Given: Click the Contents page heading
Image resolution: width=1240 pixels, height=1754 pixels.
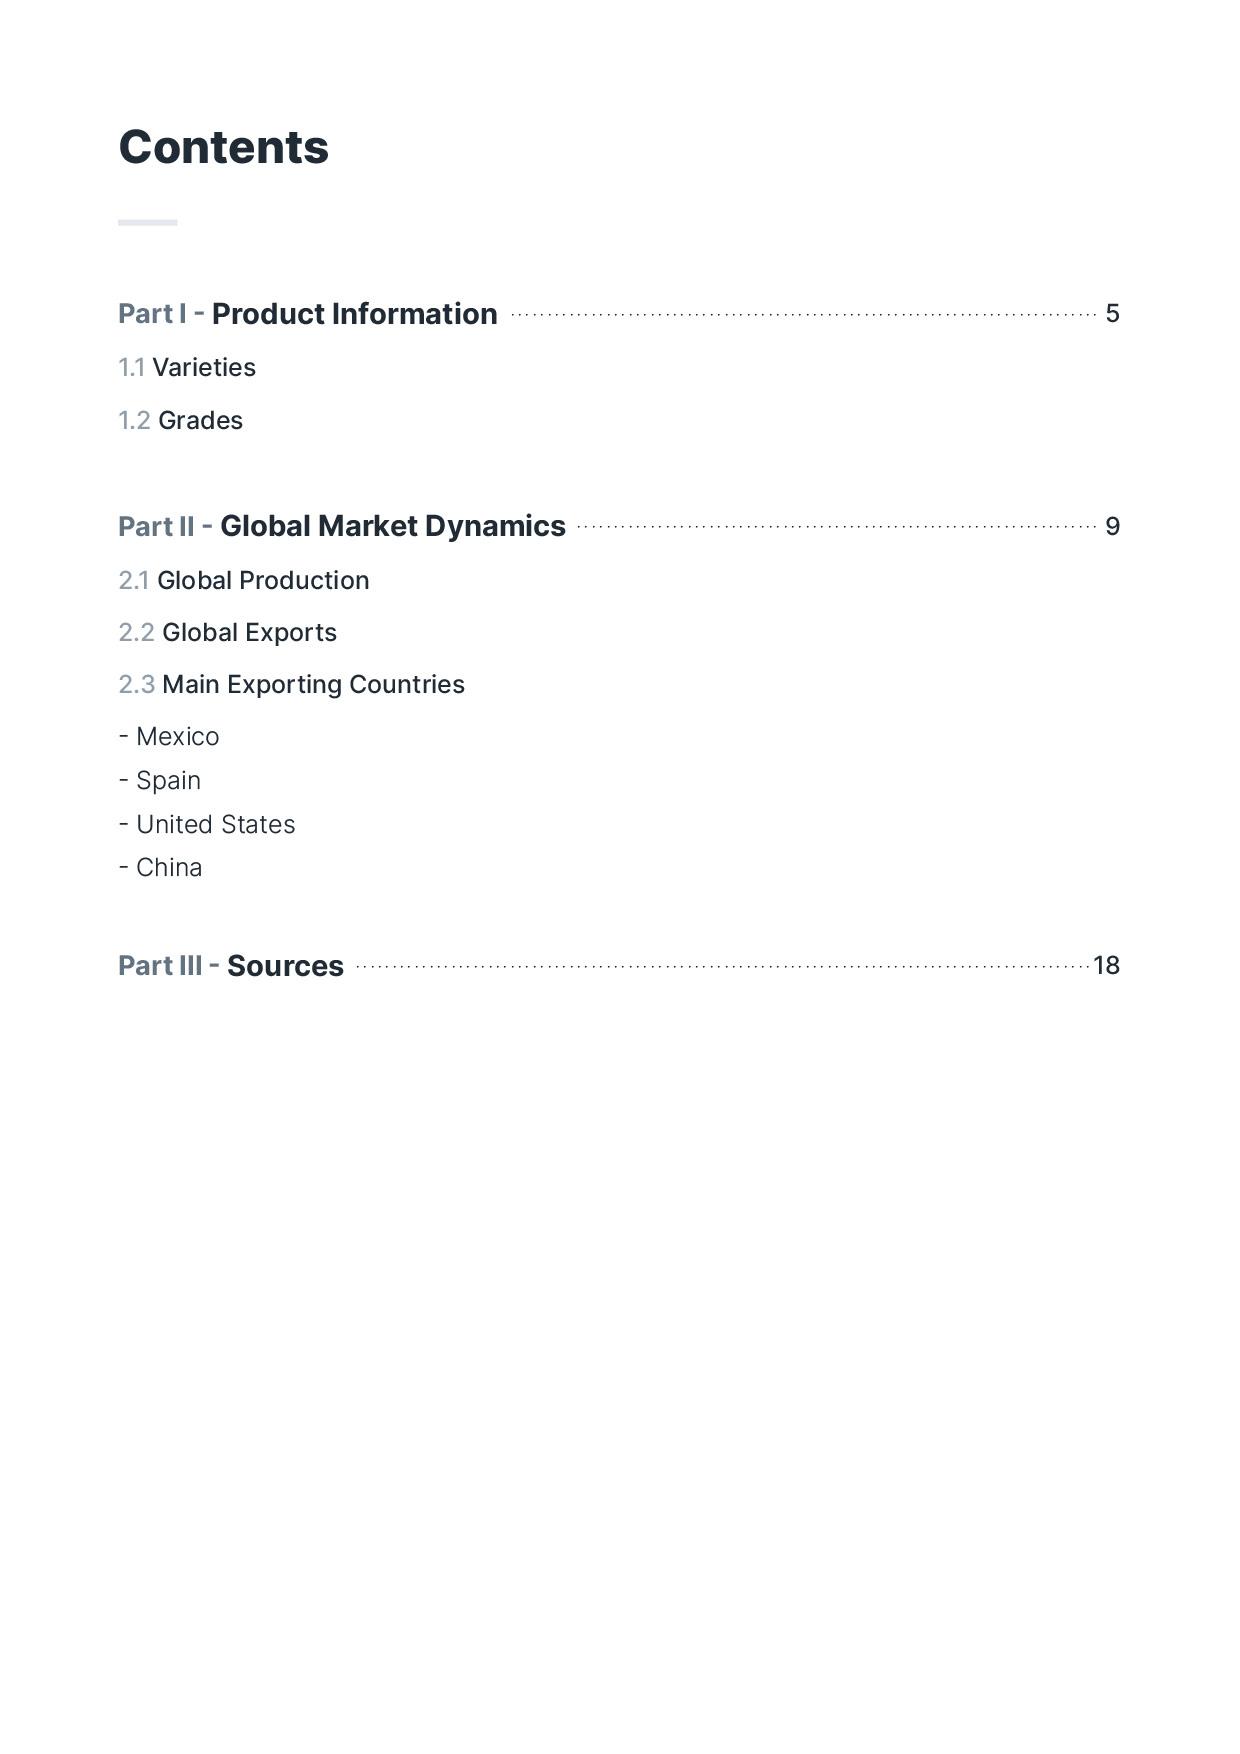Looking at the screenshot, I should (x=223, y=148).
